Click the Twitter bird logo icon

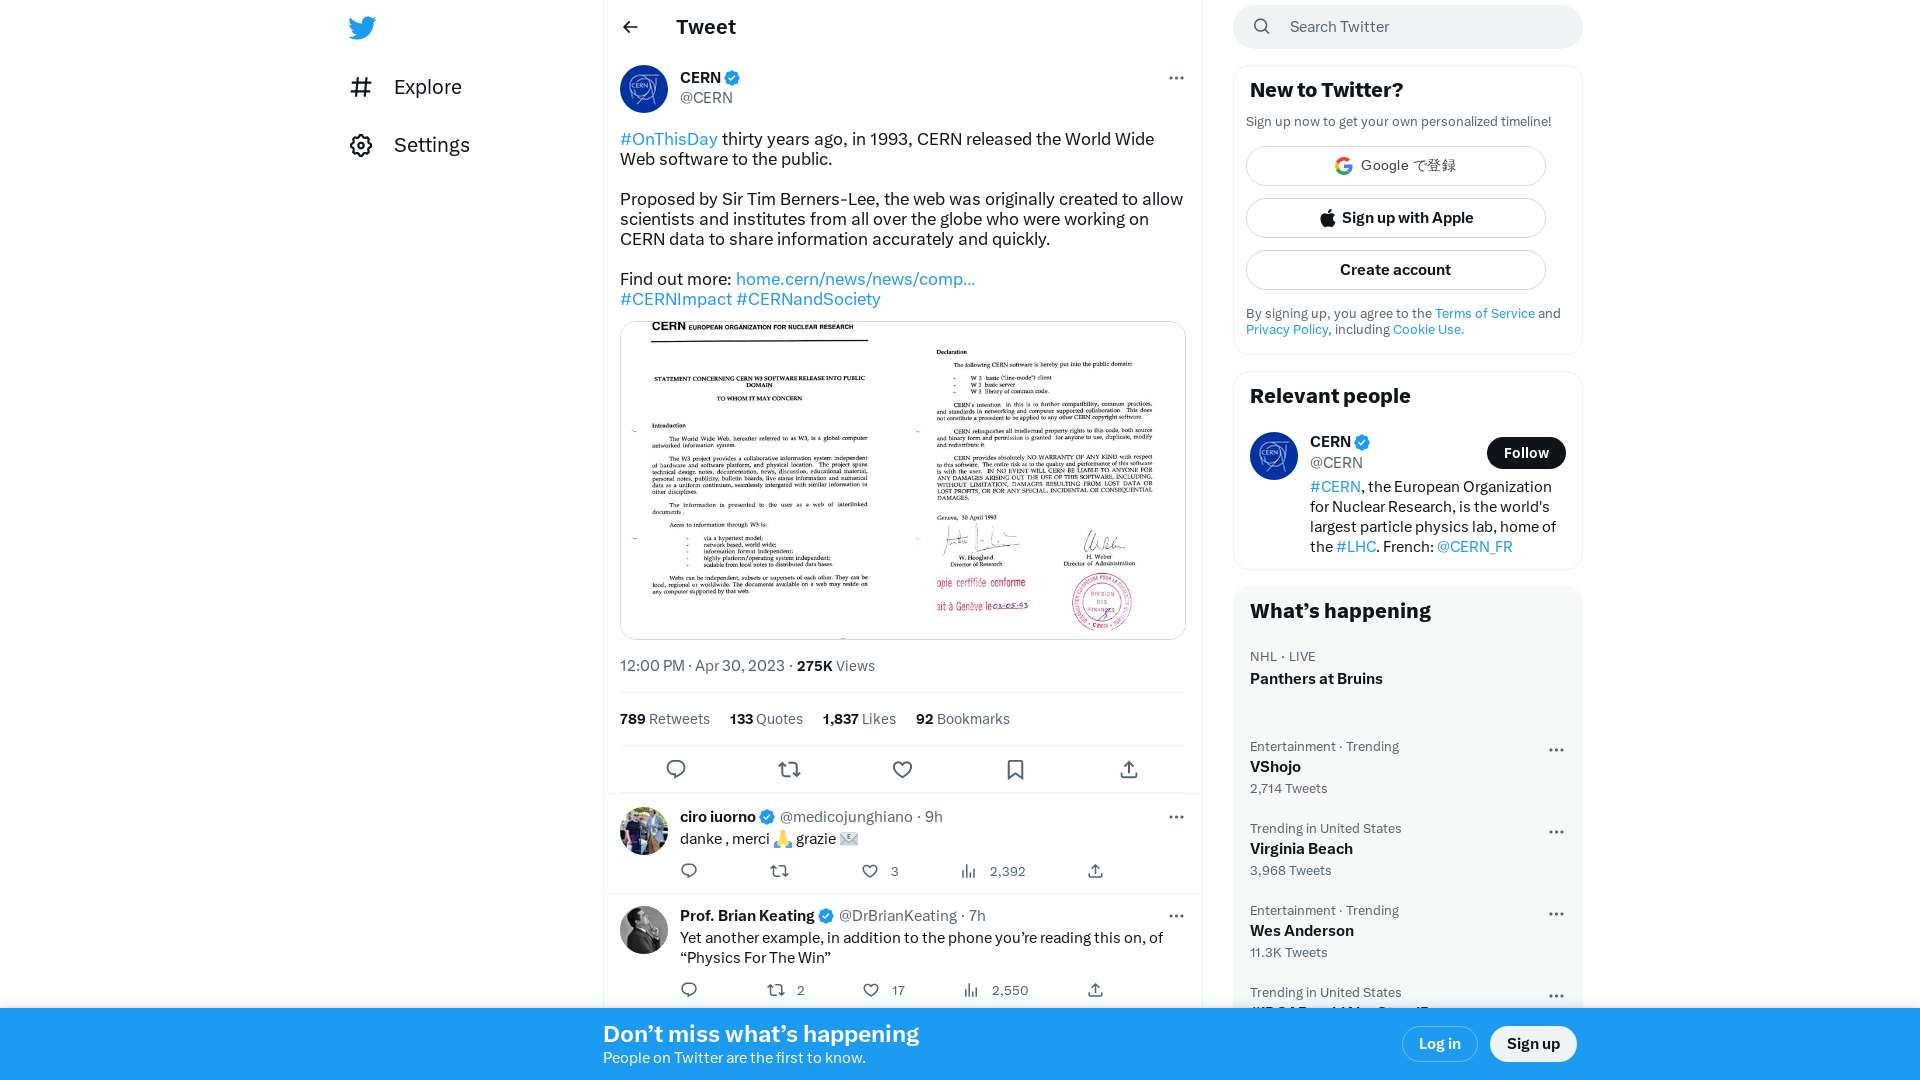pyautogui.click(x=363, y=26)
